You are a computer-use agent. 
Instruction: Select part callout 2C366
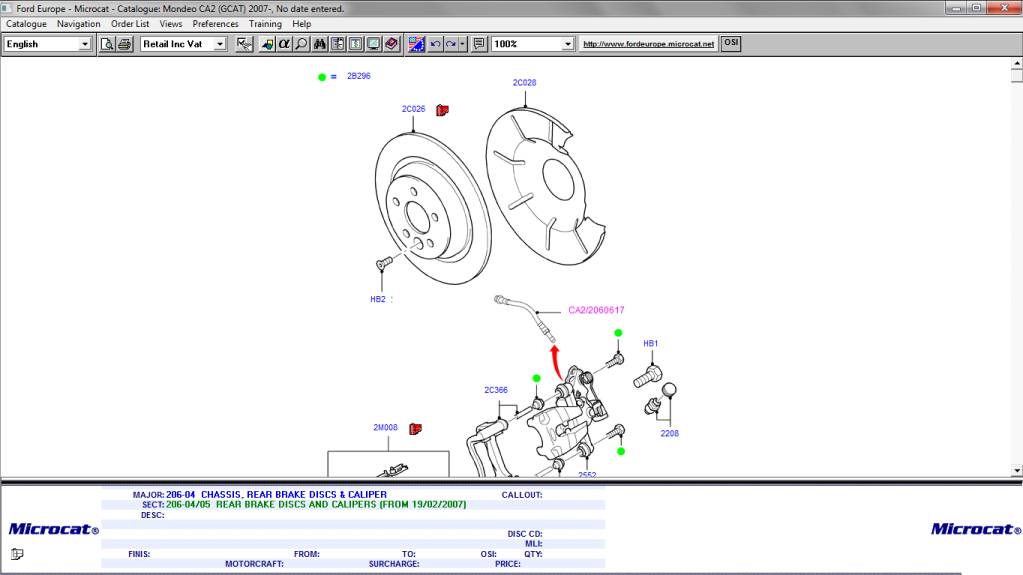(496, 390)
